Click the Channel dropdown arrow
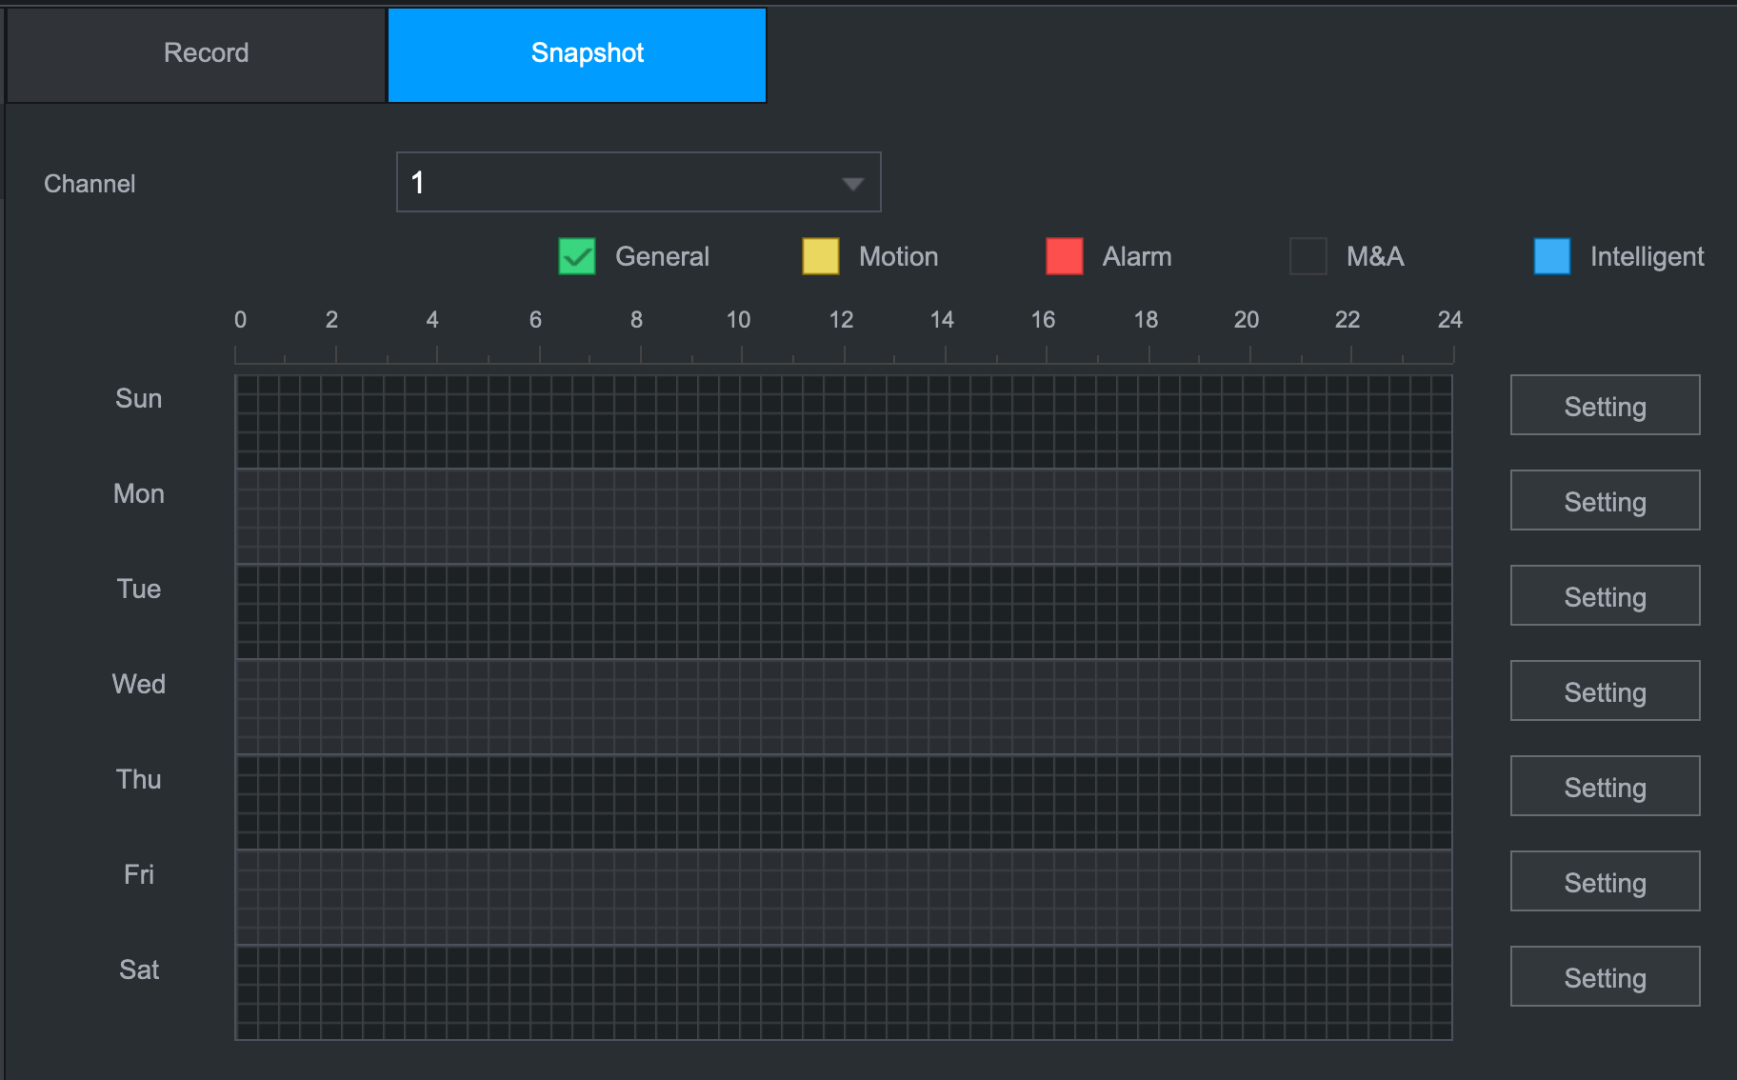1737x1080 pixels. [x=852, y=184]
